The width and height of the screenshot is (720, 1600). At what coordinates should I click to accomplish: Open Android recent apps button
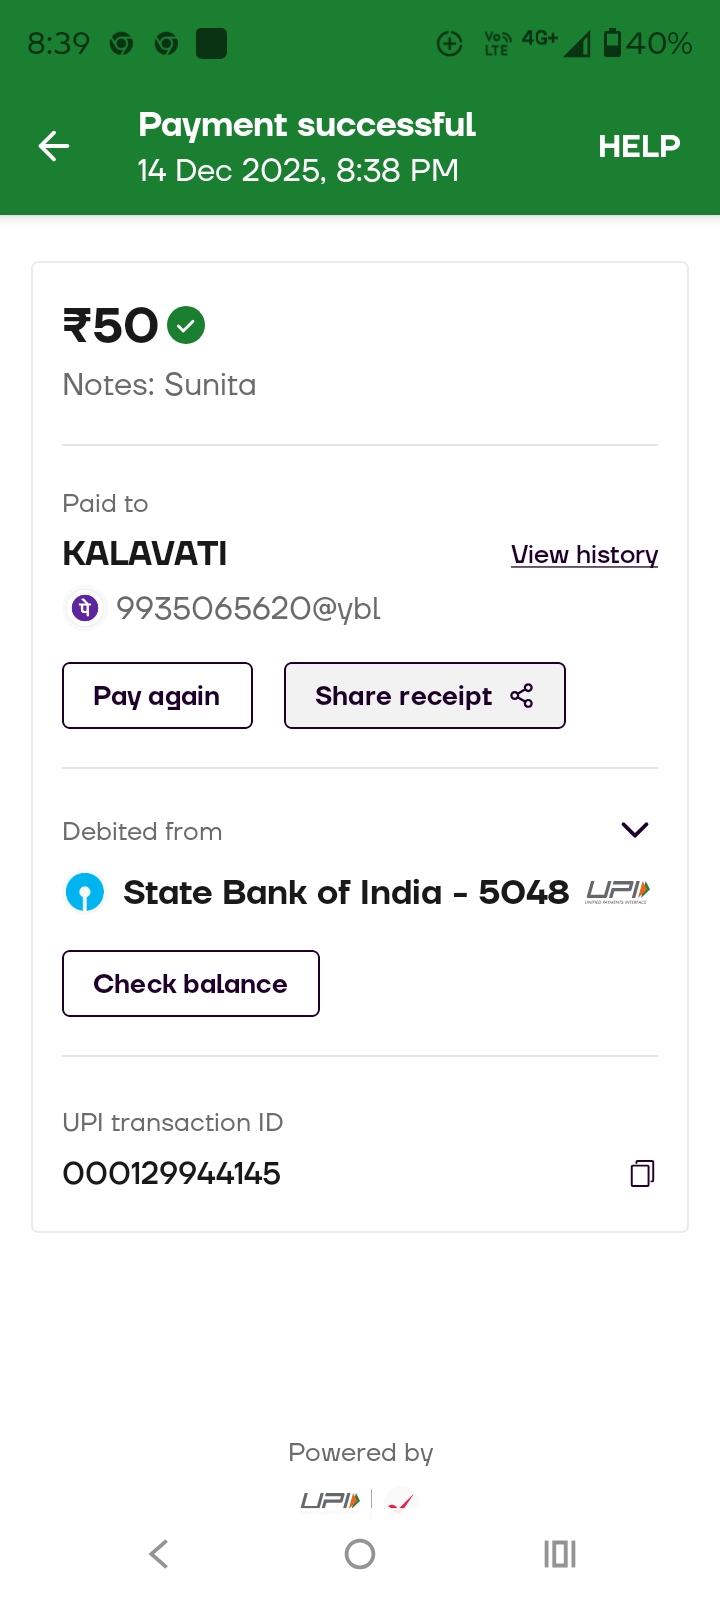pos(560,1554)
